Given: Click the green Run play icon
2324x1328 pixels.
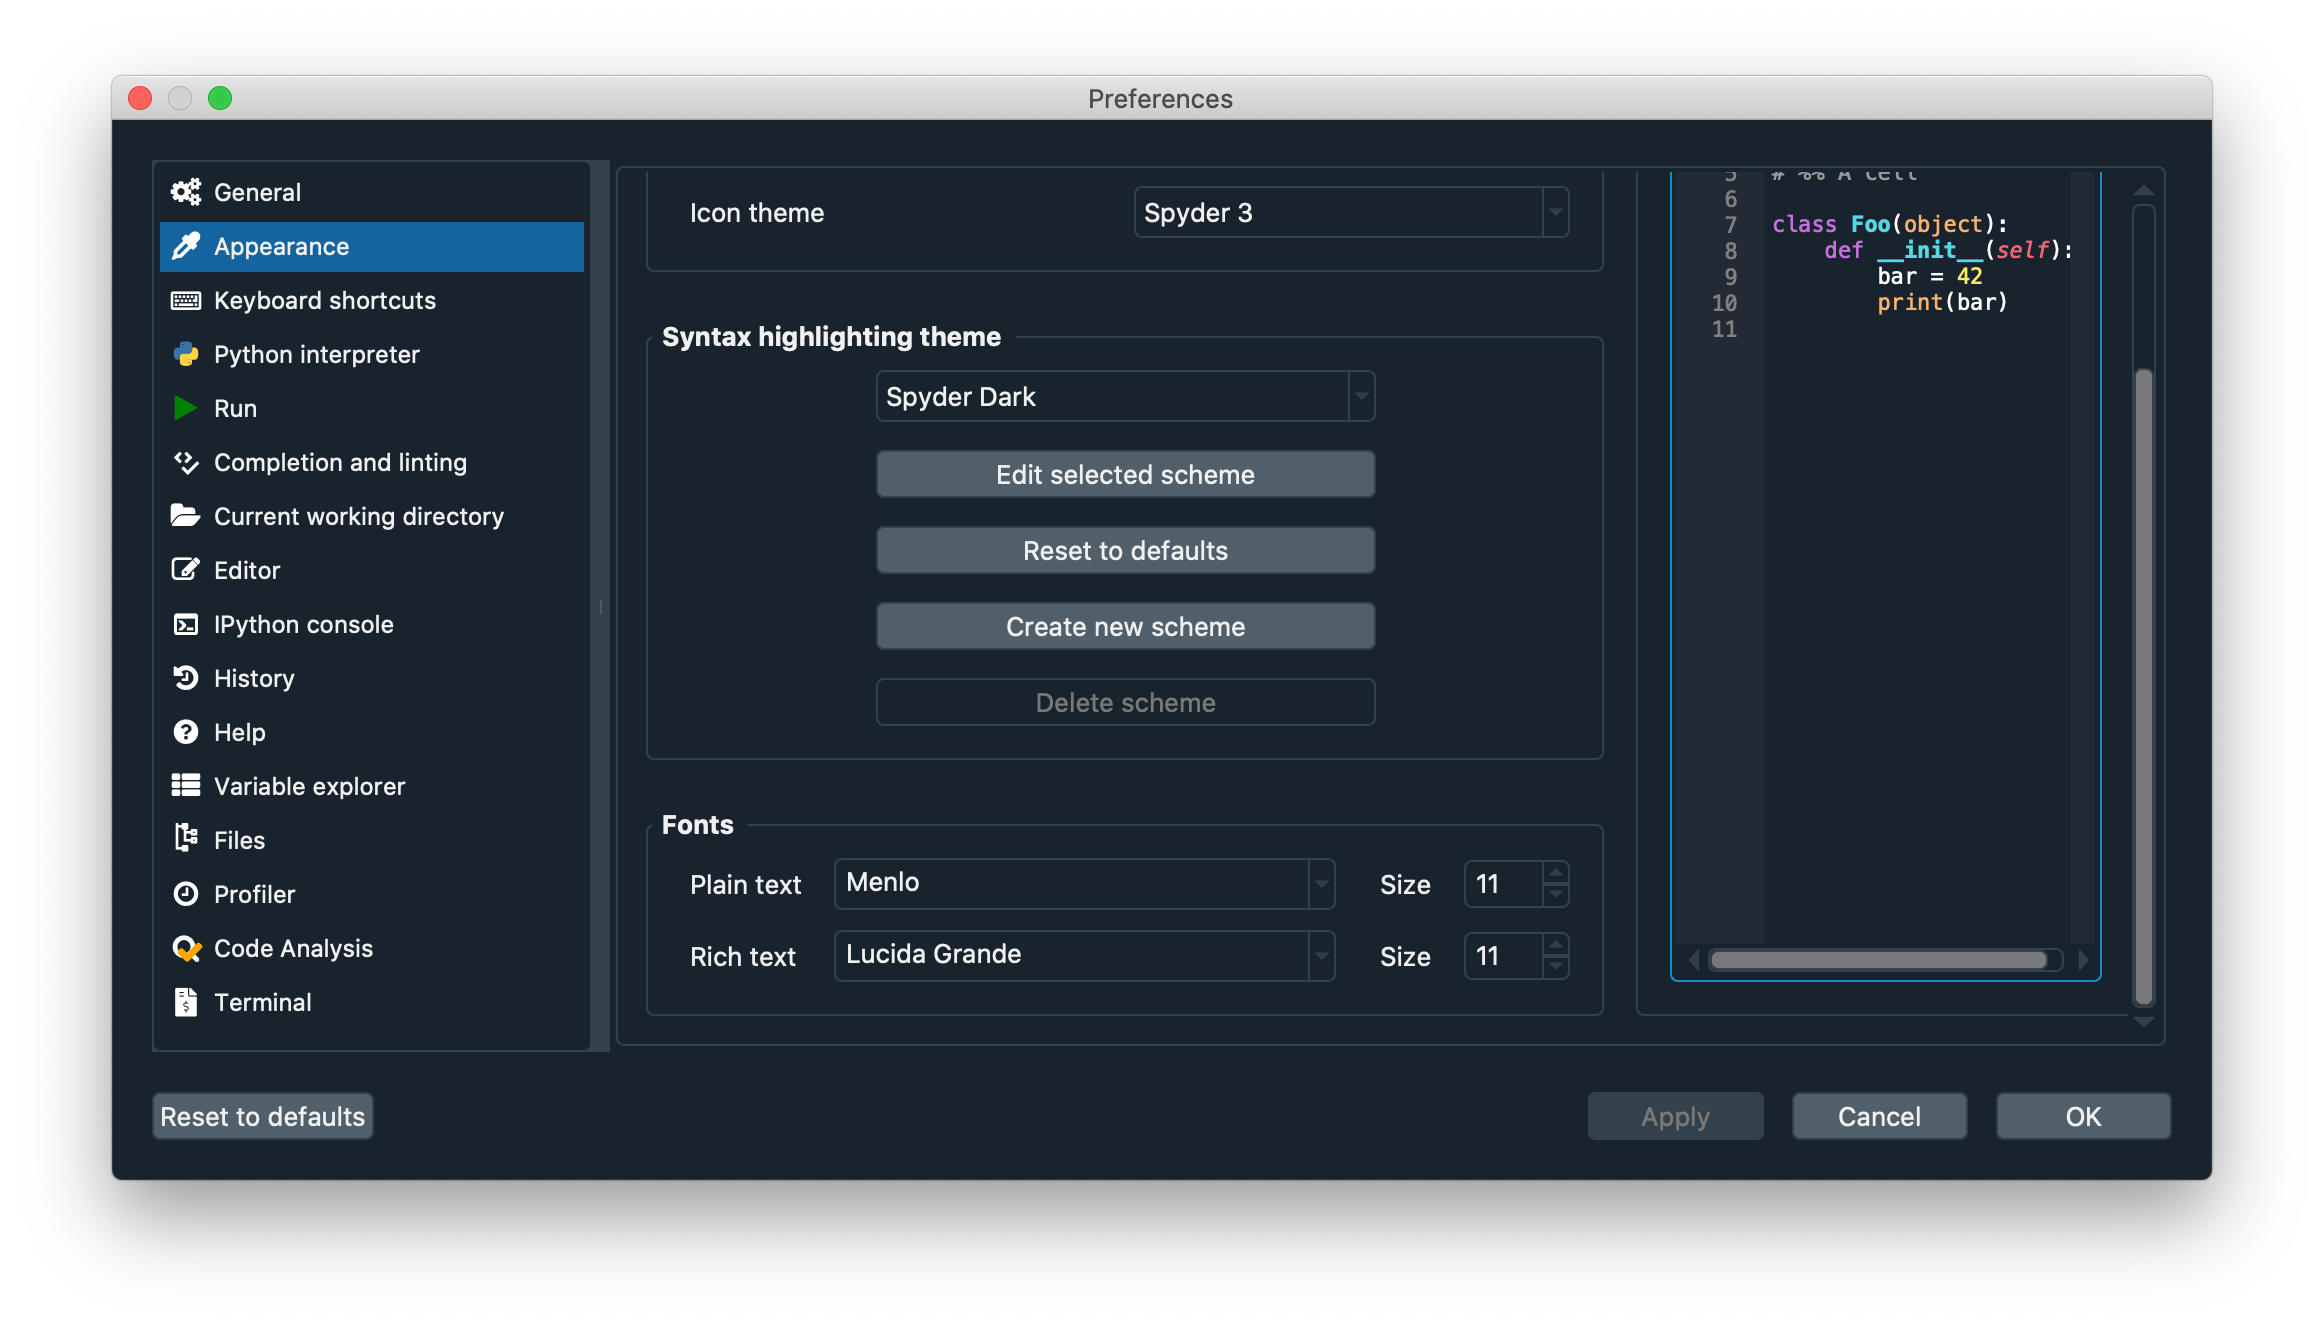Looking at the screenshot, I should click(186, 408).
